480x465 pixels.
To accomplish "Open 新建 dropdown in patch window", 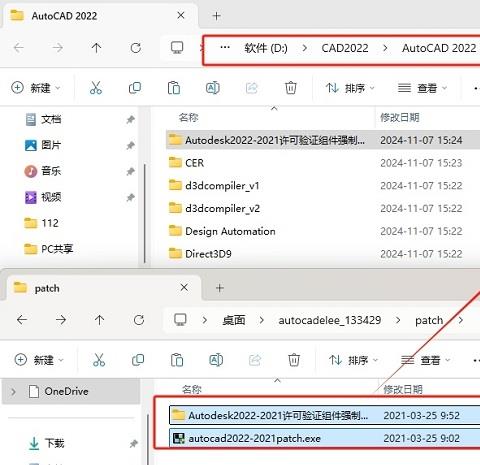I will [39, 360].
